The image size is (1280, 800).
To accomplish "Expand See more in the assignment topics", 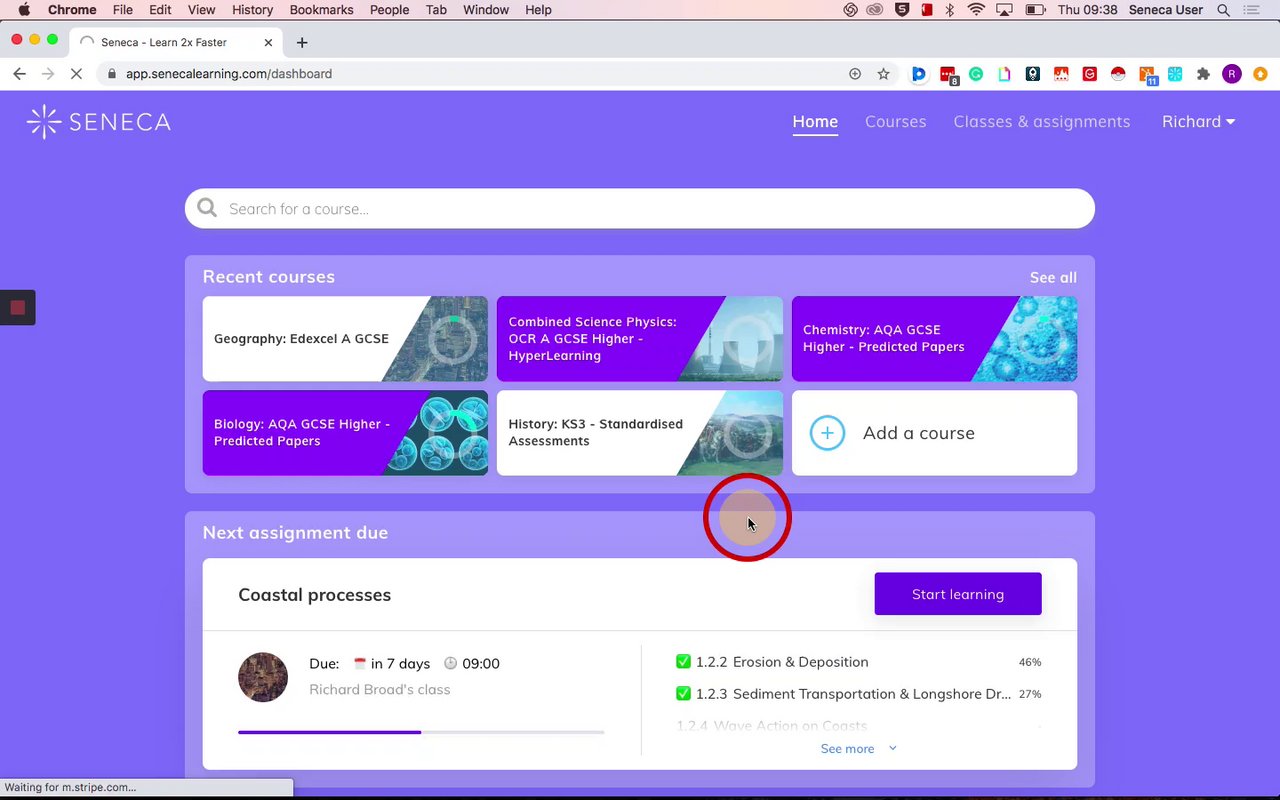I will tap(859, 749).
